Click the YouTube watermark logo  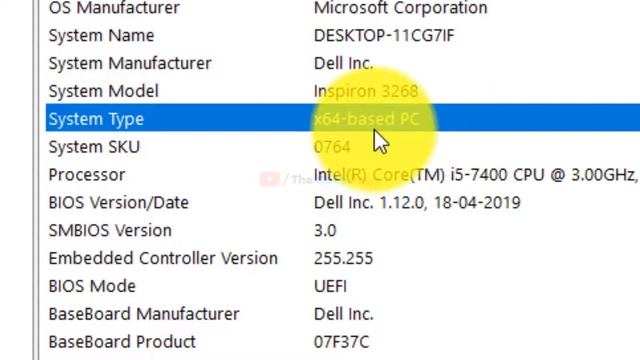(270, 179)
